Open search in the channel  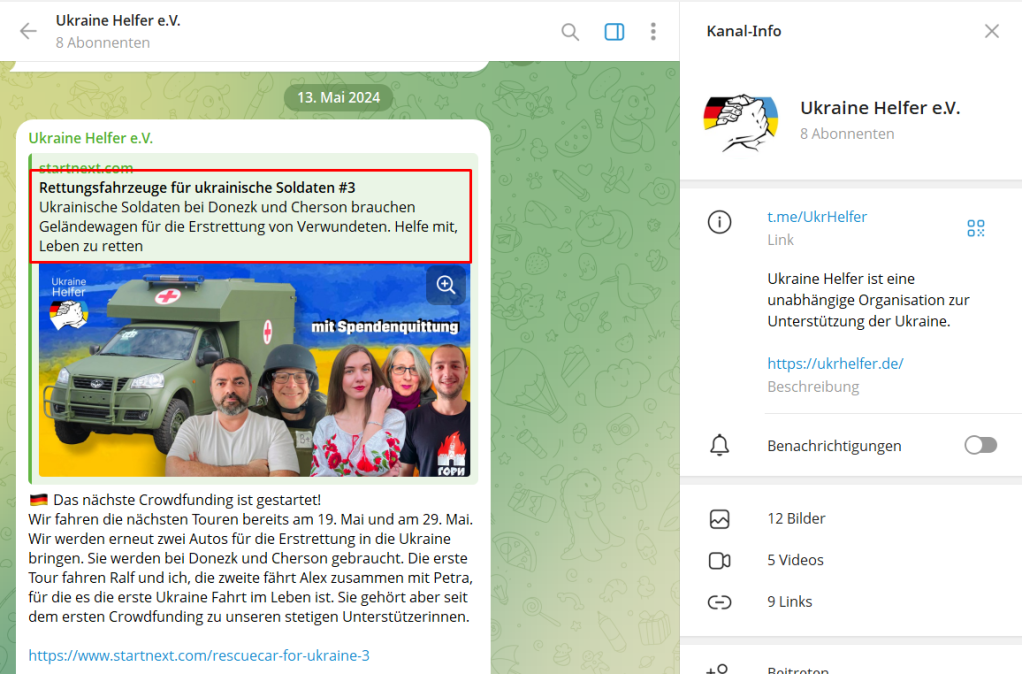[570, 31]
